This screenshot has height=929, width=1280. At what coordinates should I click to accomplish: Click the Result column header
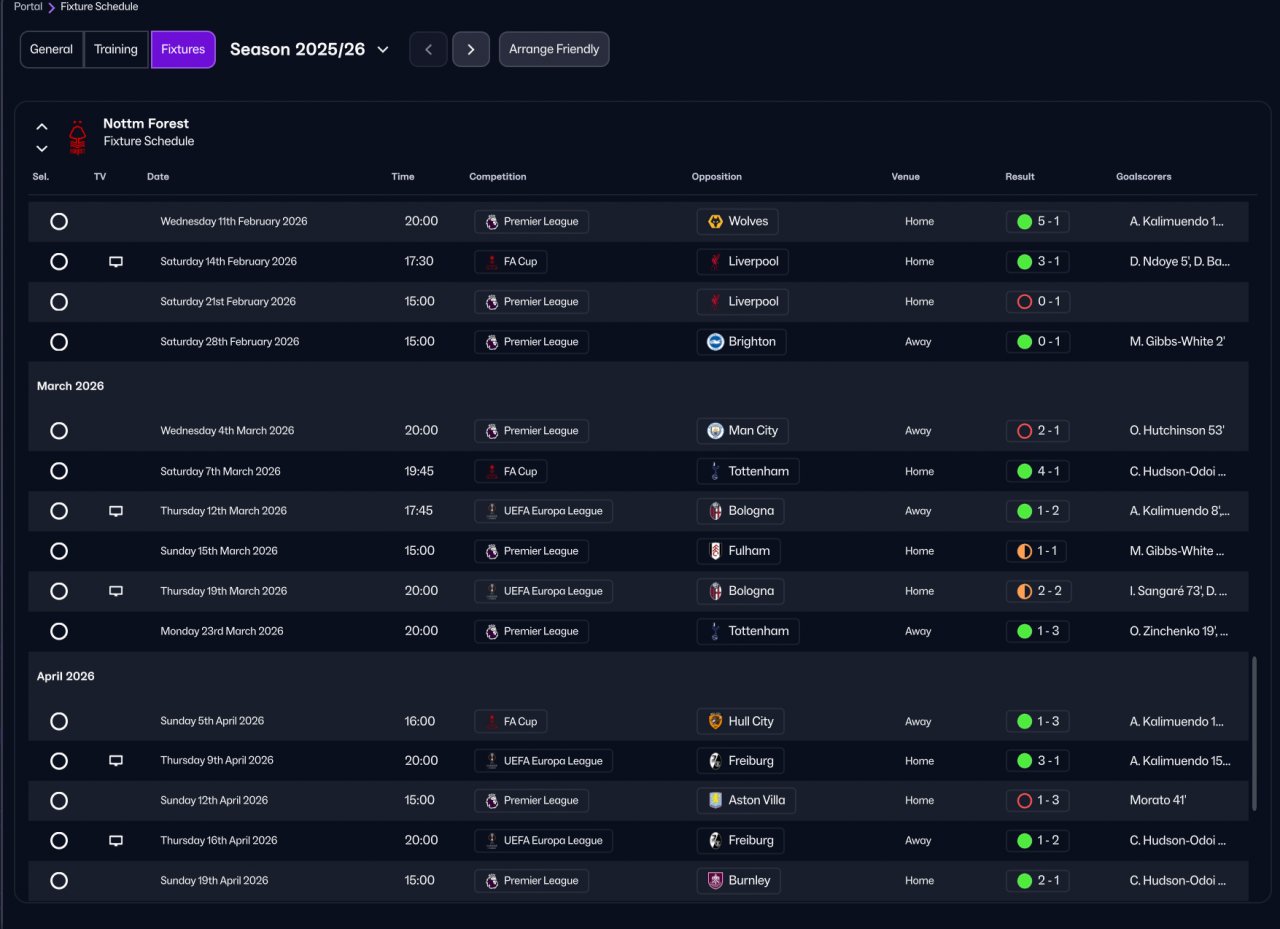pyautogui.click(x=1020, y=177)
